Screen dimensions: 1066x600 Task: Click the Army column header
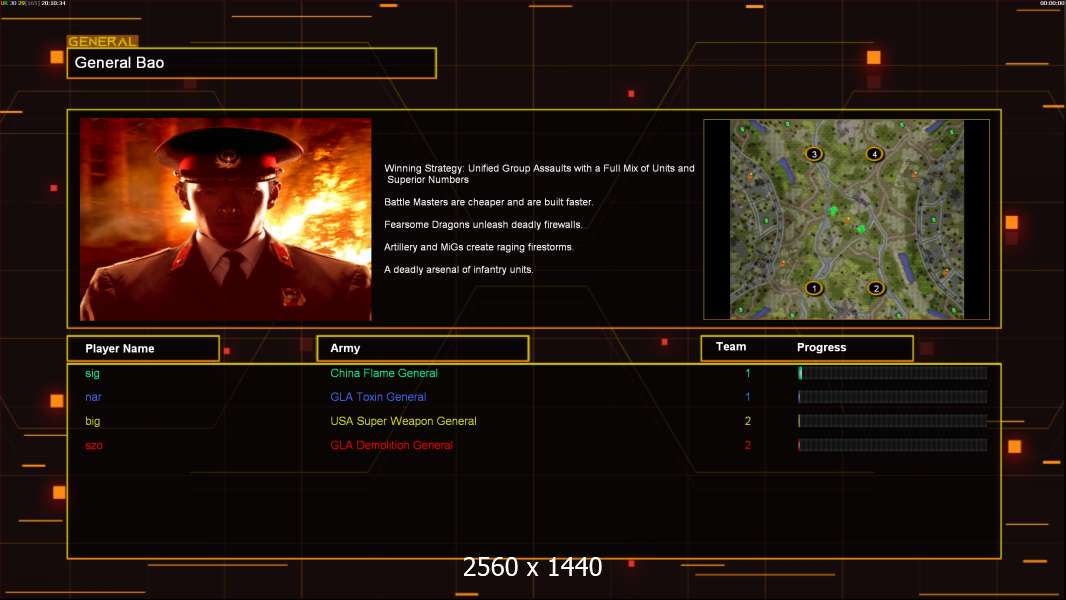coord(345,349)
